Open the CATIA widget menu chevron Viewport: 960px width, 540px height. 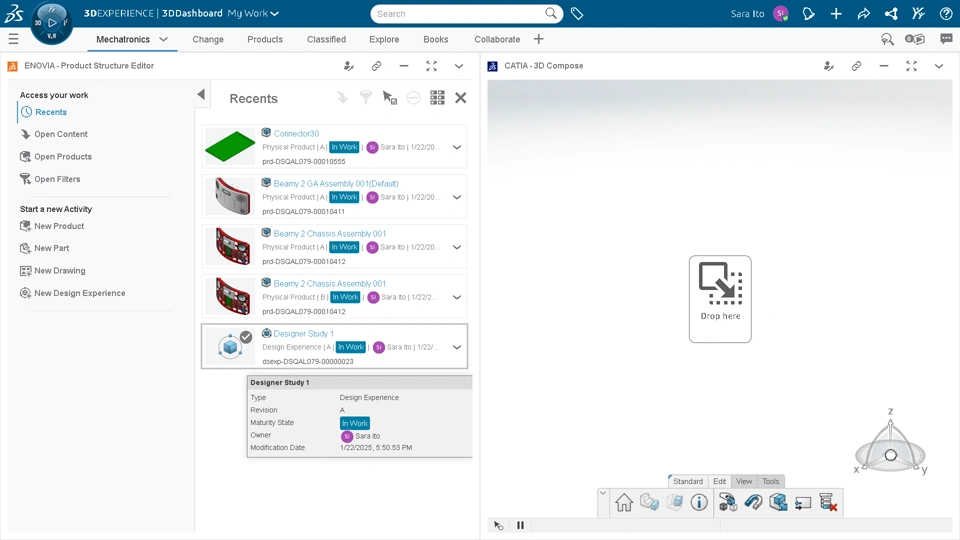tap(939, 66)
